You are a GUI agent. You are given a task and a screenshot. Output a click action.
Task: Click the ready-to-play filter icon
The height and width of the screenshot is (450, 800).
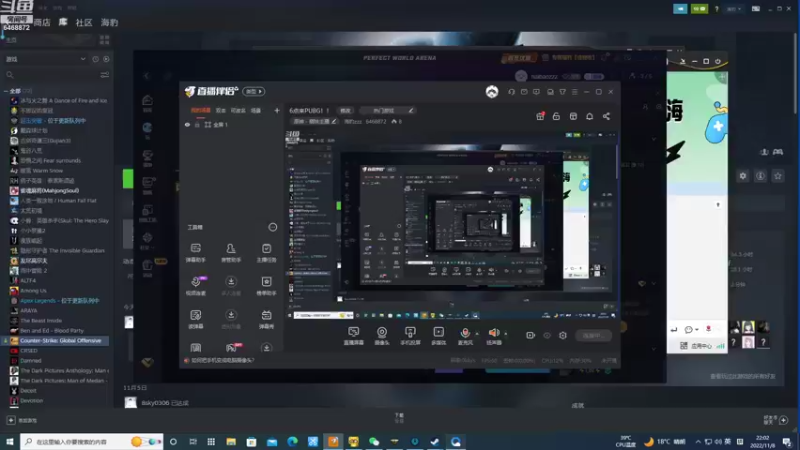click(x=106, y=59)
